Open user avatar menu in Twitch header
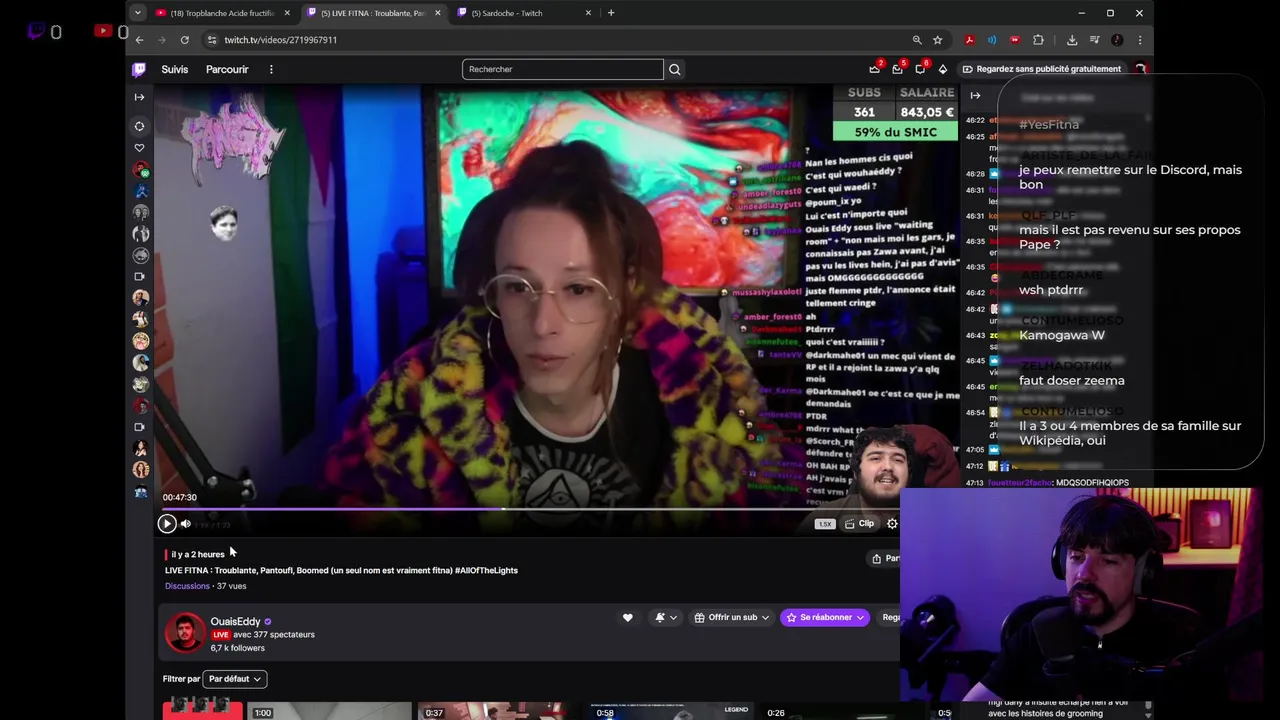 click(x=1140, y=69)
